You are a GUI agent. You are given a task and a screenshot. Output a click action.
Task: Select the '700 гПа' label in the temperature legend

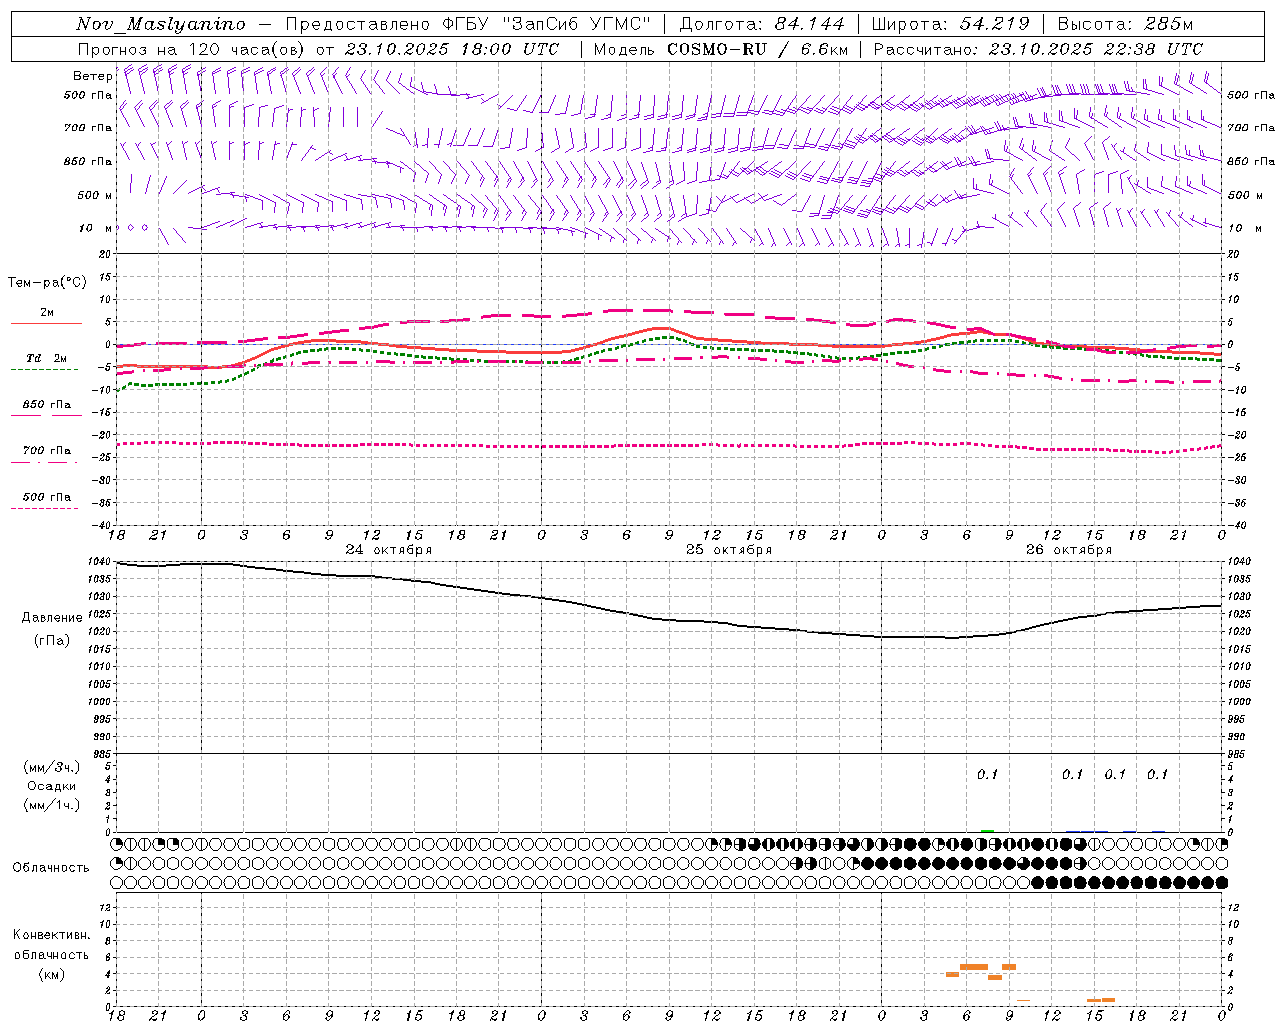(46, 451)
